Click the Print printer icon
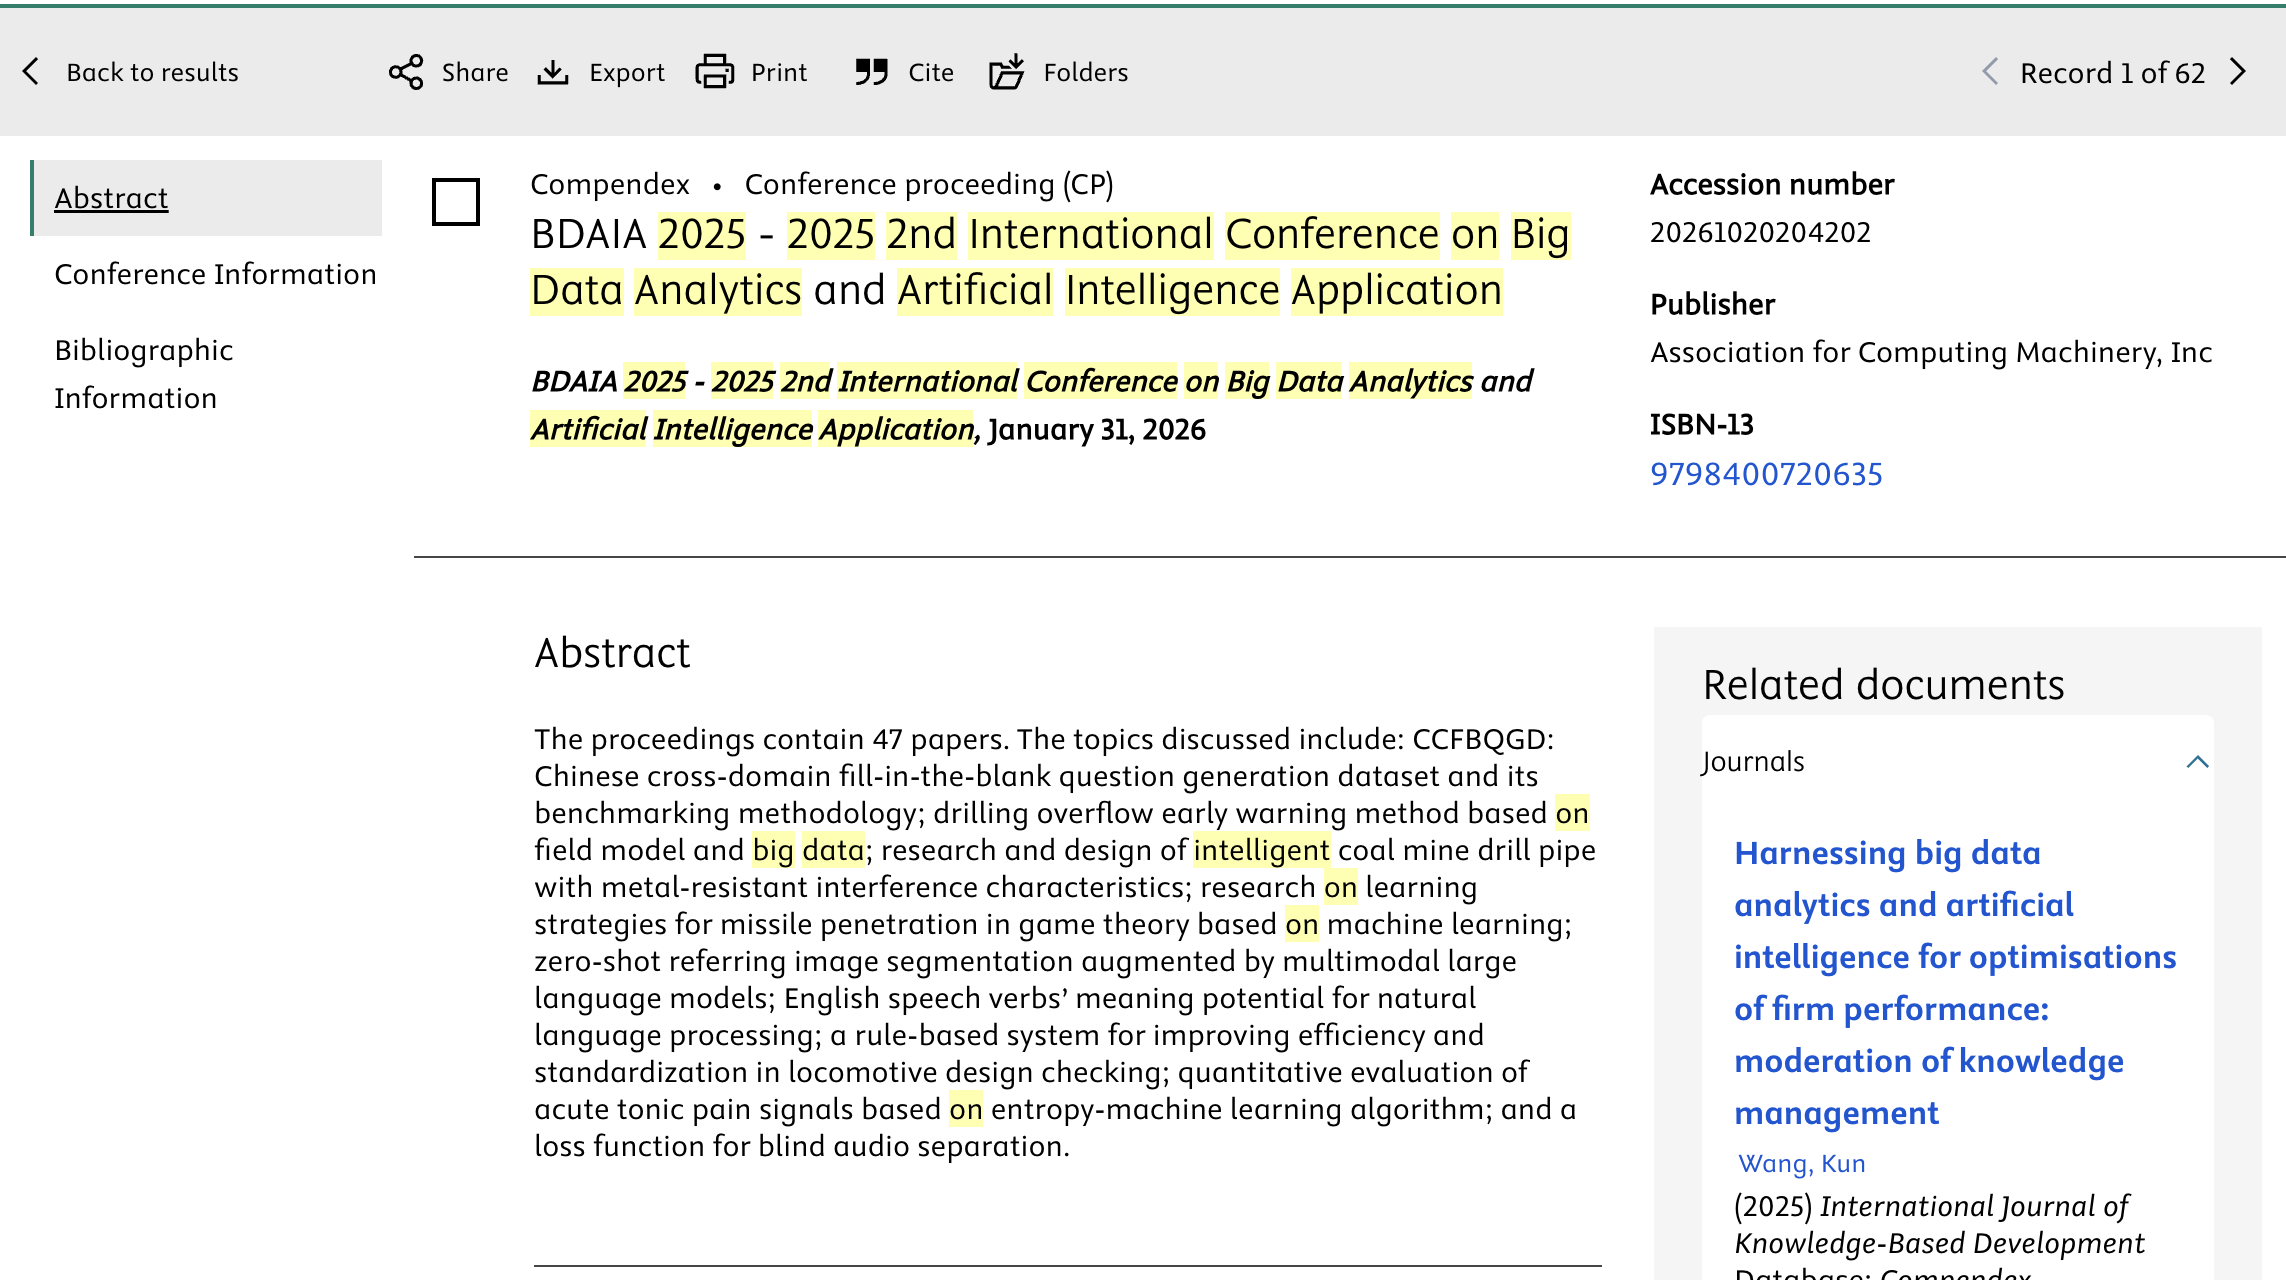This screenshot has width=2286, height=1280. click(714, 72)
